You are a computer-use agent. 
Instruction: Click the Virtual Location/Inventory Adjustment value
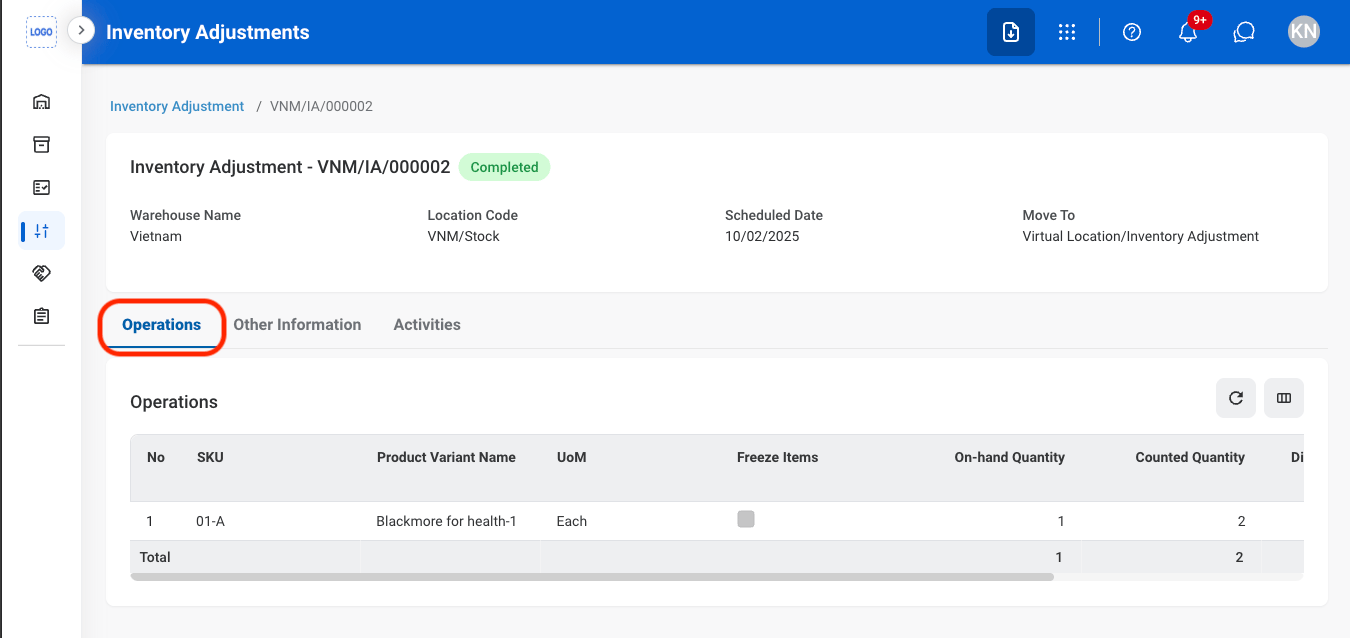coord(1140,237)
